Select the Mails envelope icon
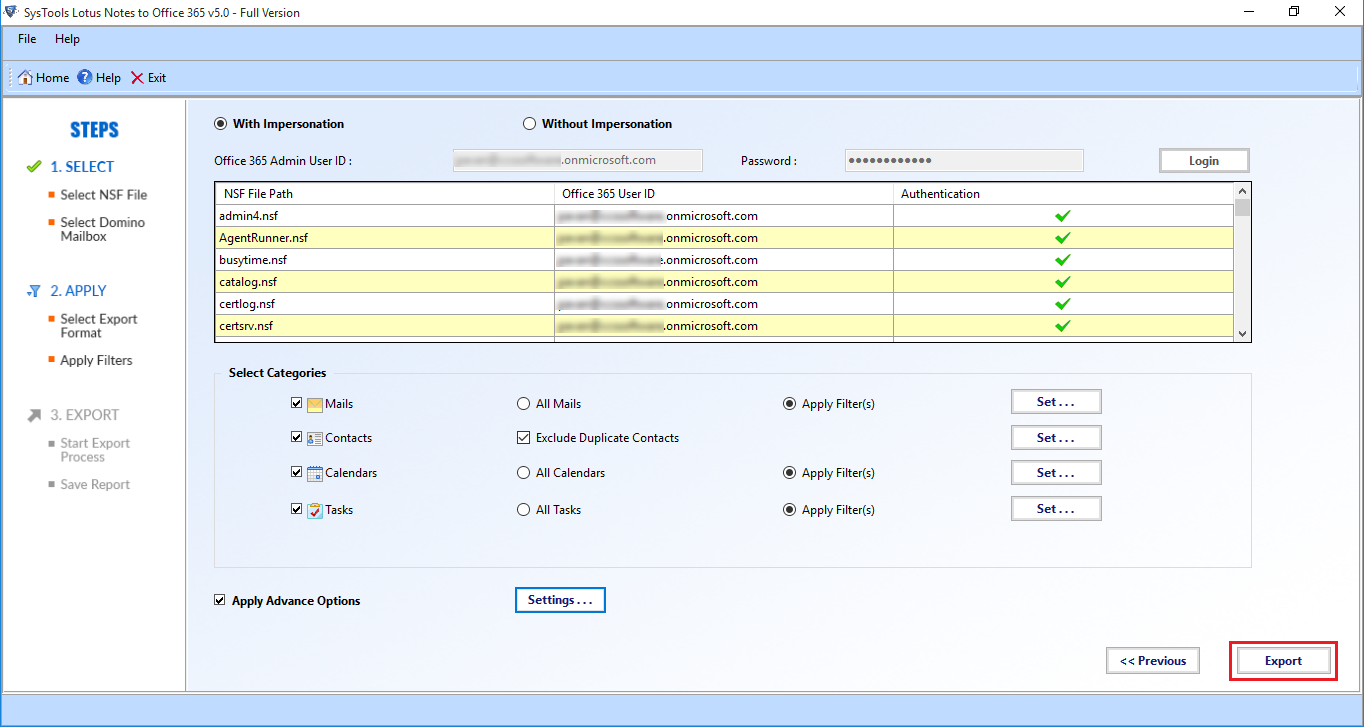 (x=315, y=402)
